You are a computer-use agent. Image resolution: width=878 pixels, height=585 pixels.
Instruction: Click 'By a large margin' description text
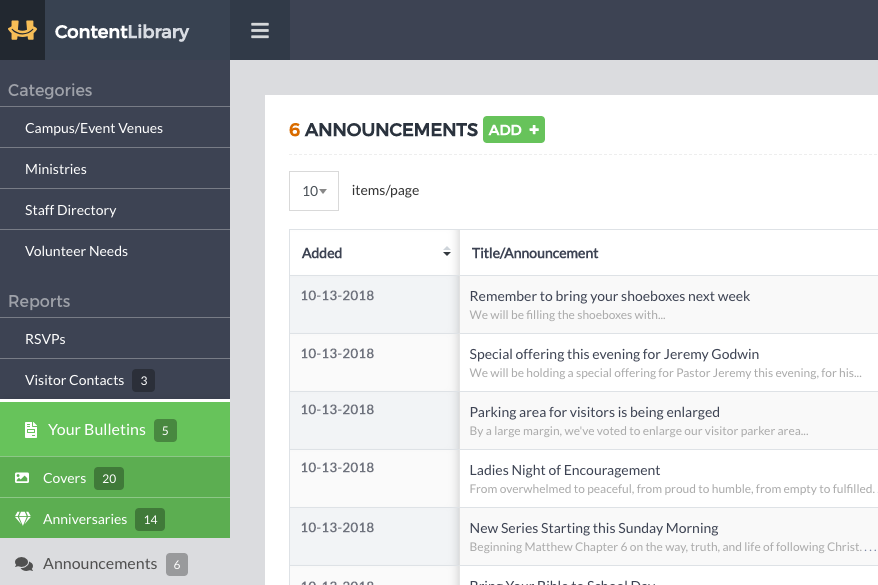click(x=638, y=430)
